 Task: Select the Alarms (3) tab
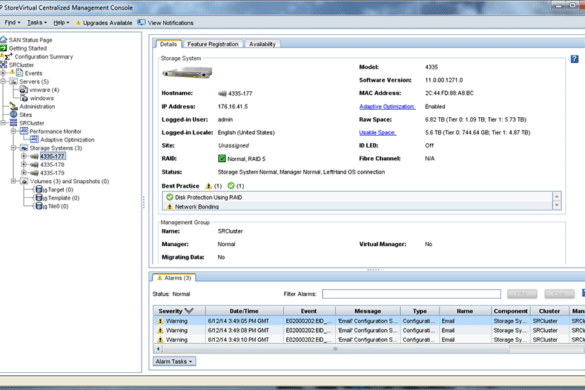pyautogui.click(x=174, y=278)
